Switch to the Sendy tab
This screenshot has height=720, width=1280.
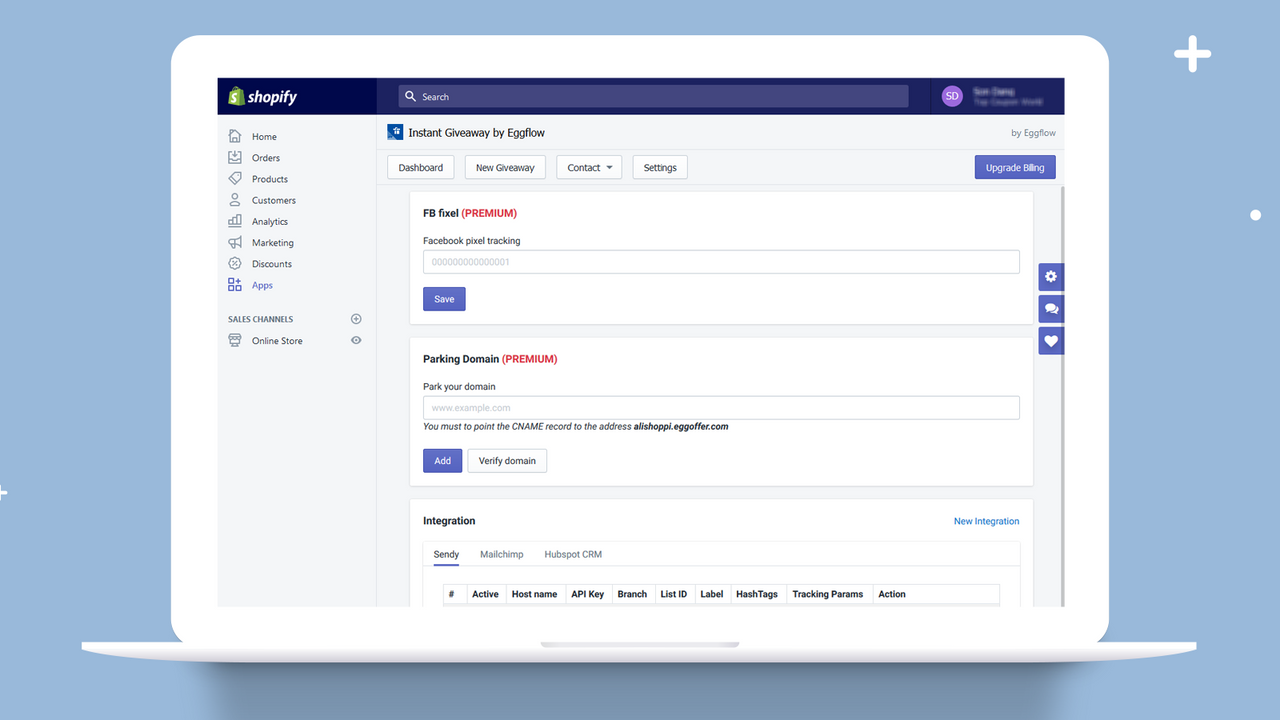click(446, 554)
